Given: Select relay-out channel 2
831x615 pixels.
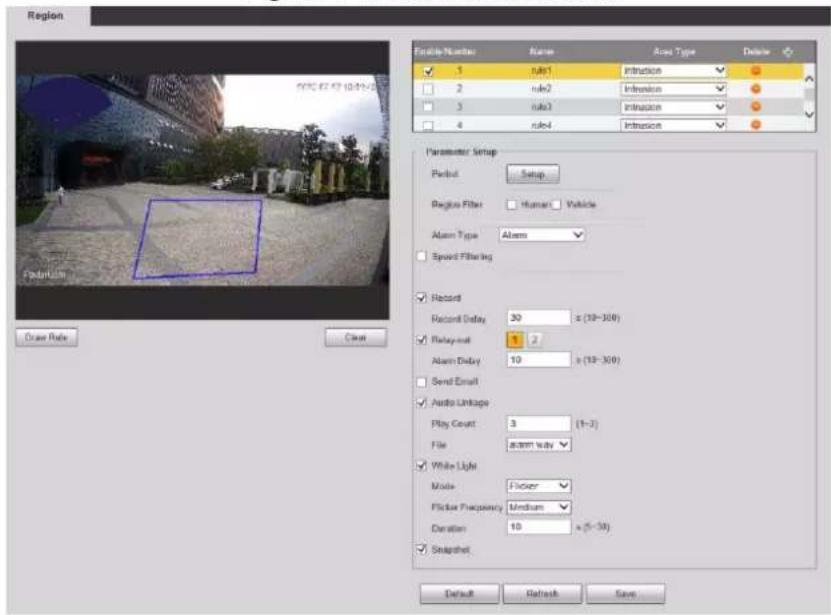Looking at the screenshot, I should pos(534,340).
